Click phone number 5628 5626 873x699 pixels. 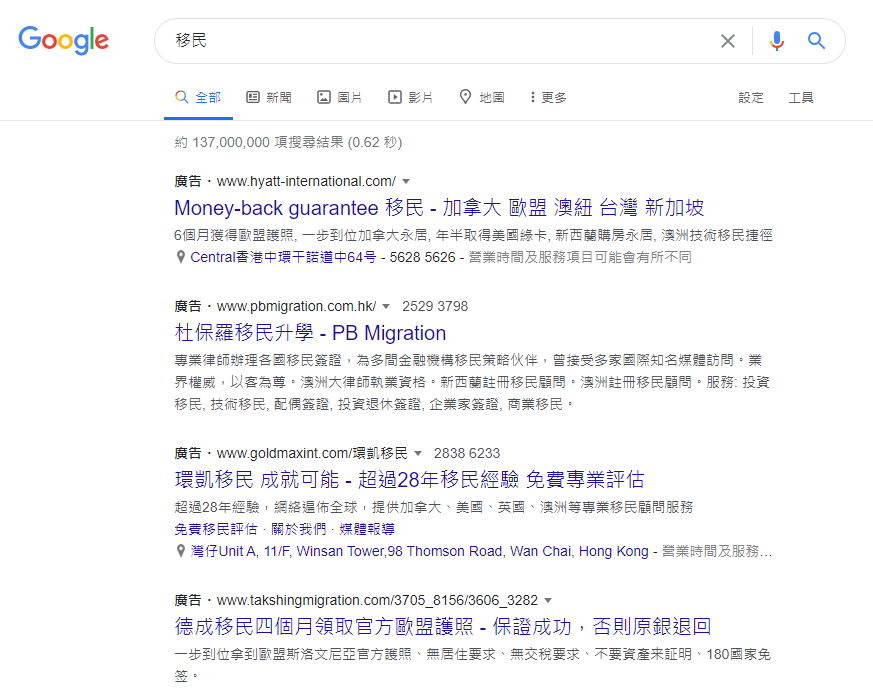pos(422,257)
